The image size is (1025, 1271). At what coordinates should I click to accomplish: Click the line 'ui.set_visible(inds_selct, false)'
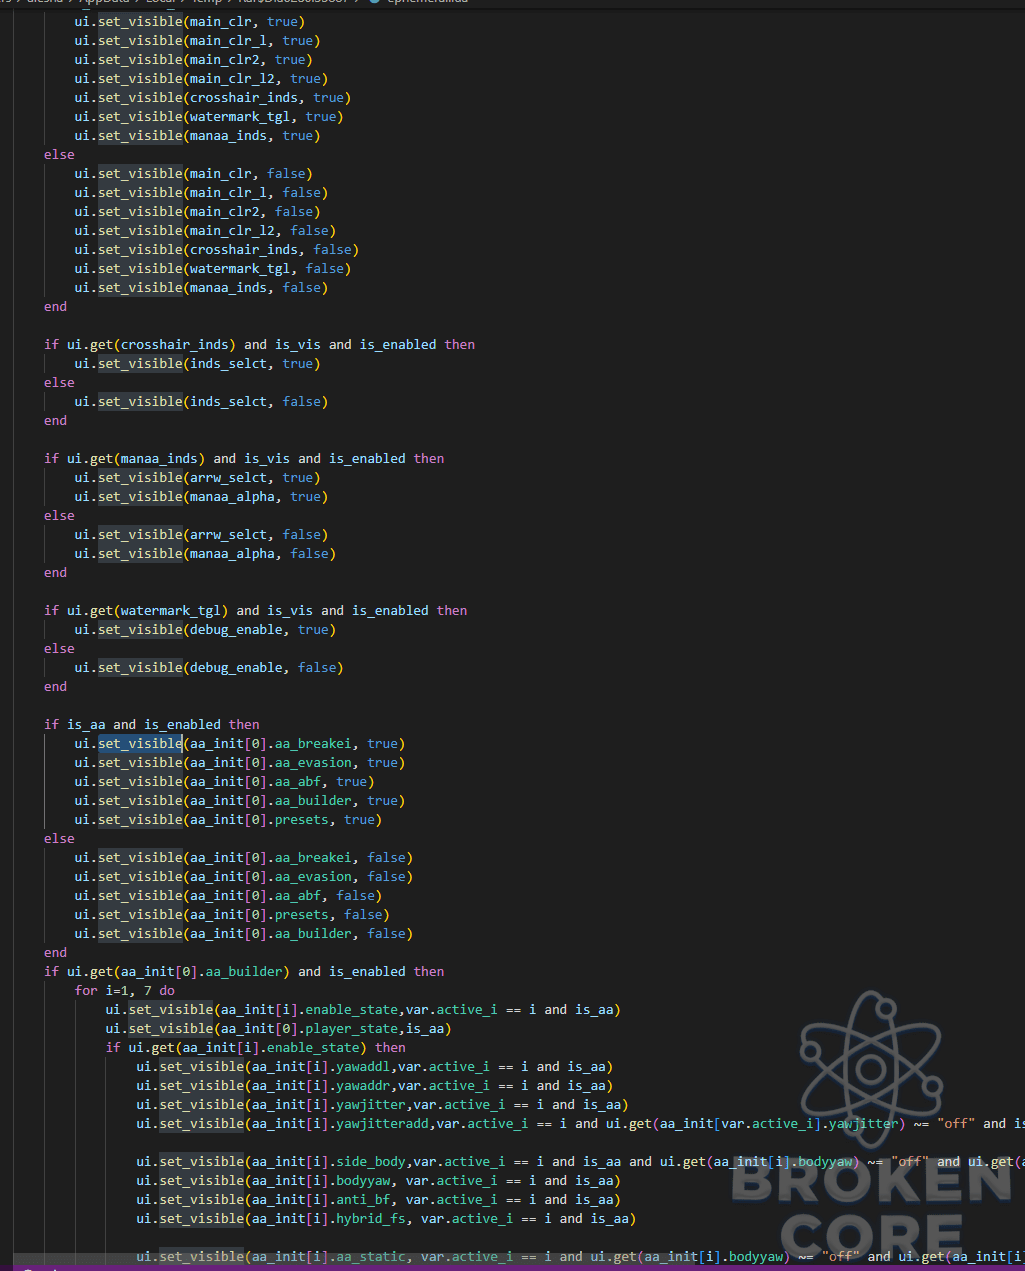(201, 402)
